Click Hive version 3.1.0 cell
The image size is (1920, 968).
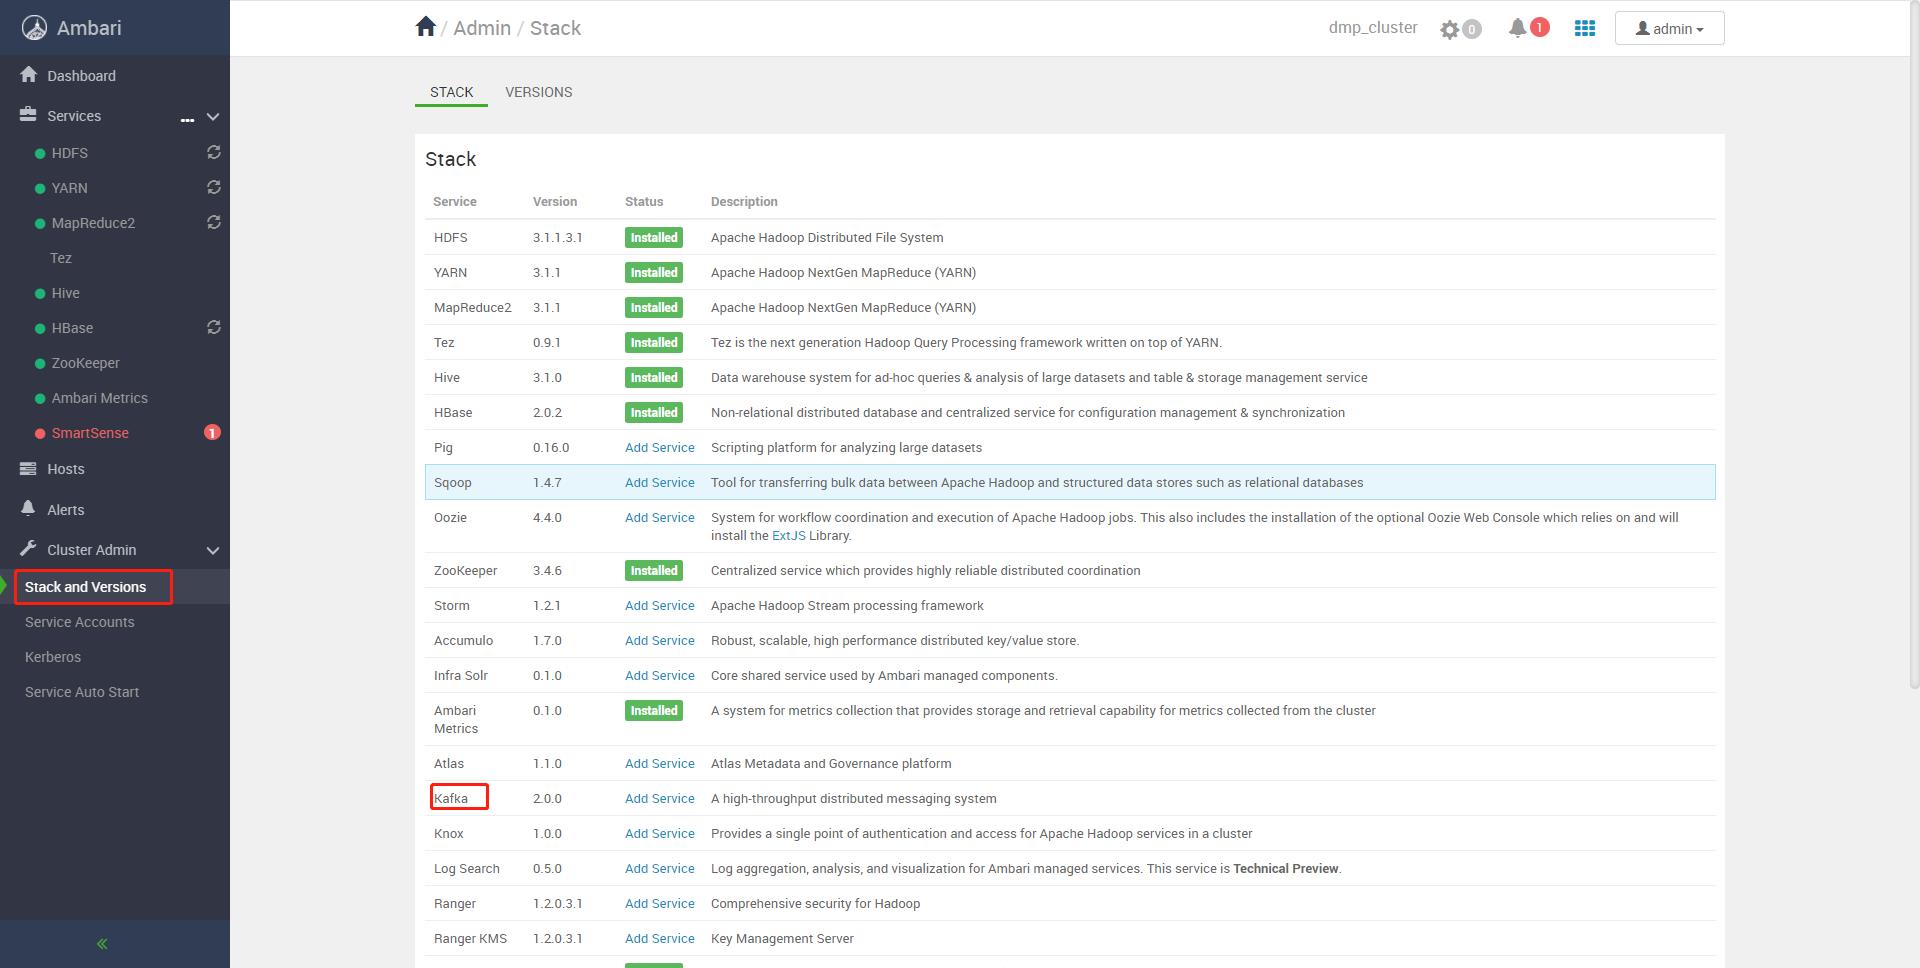pyautogui.click(x=547, y=377)
